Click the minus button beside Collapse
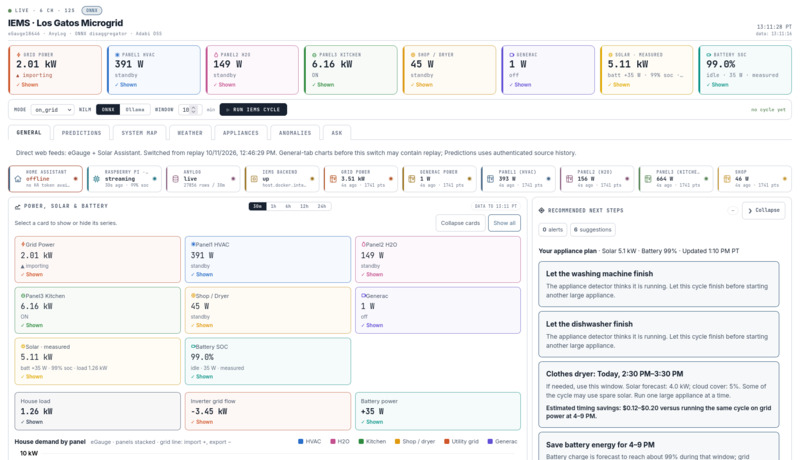806x460 pixels. 732,210
